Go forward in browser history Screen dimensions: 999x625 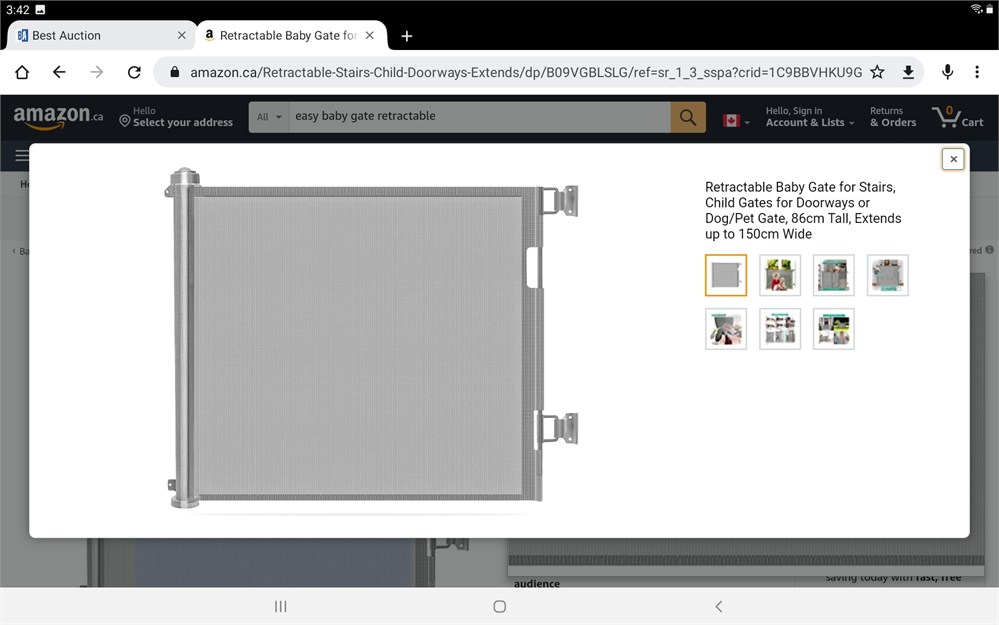point(97,72)
